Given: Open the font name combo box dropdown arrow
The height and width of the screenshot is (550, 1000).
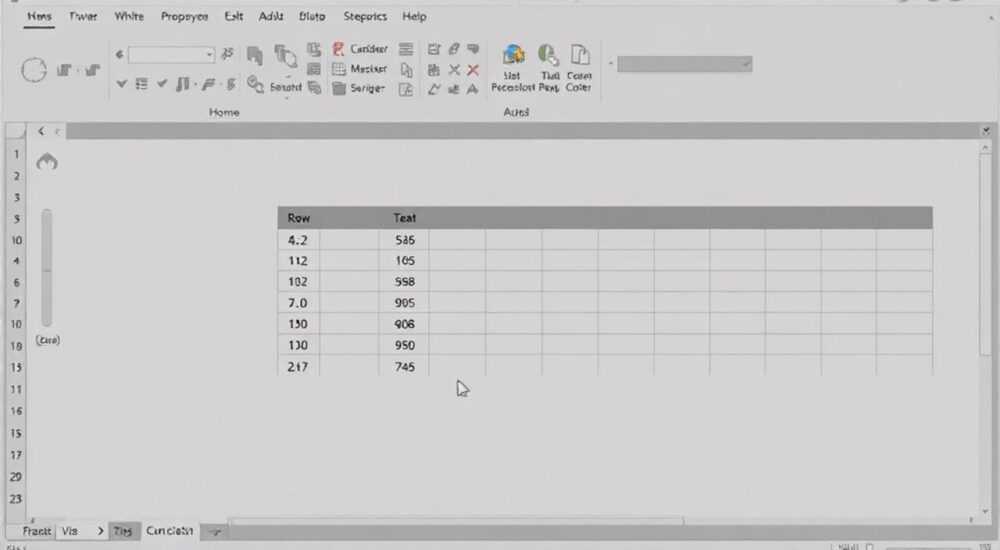Looking at the screenshot, I should [209, 55].
